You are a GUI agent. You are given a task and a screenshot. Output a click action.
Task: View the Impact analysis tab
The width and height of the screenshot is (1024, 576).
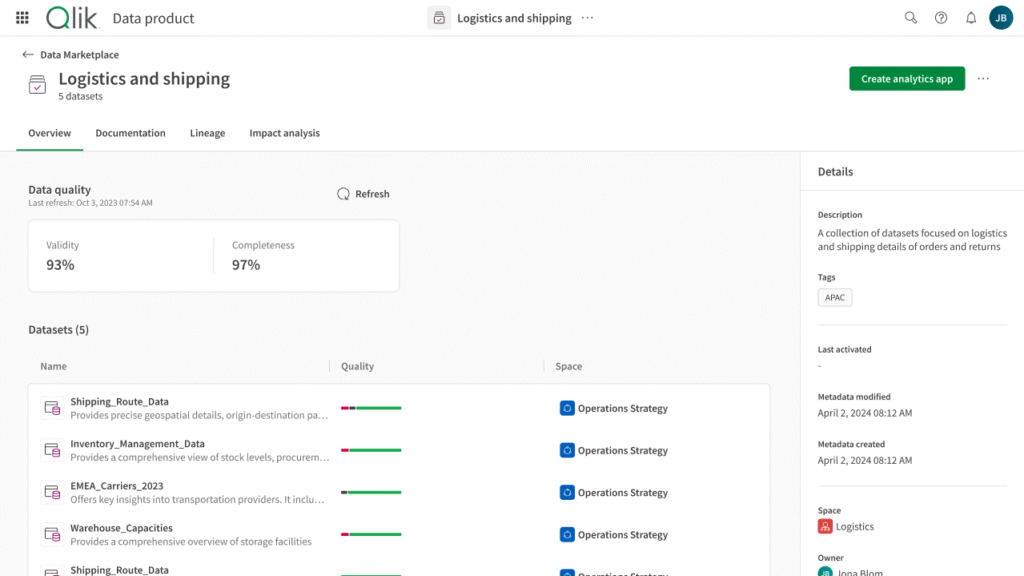(x=285, y=133)
